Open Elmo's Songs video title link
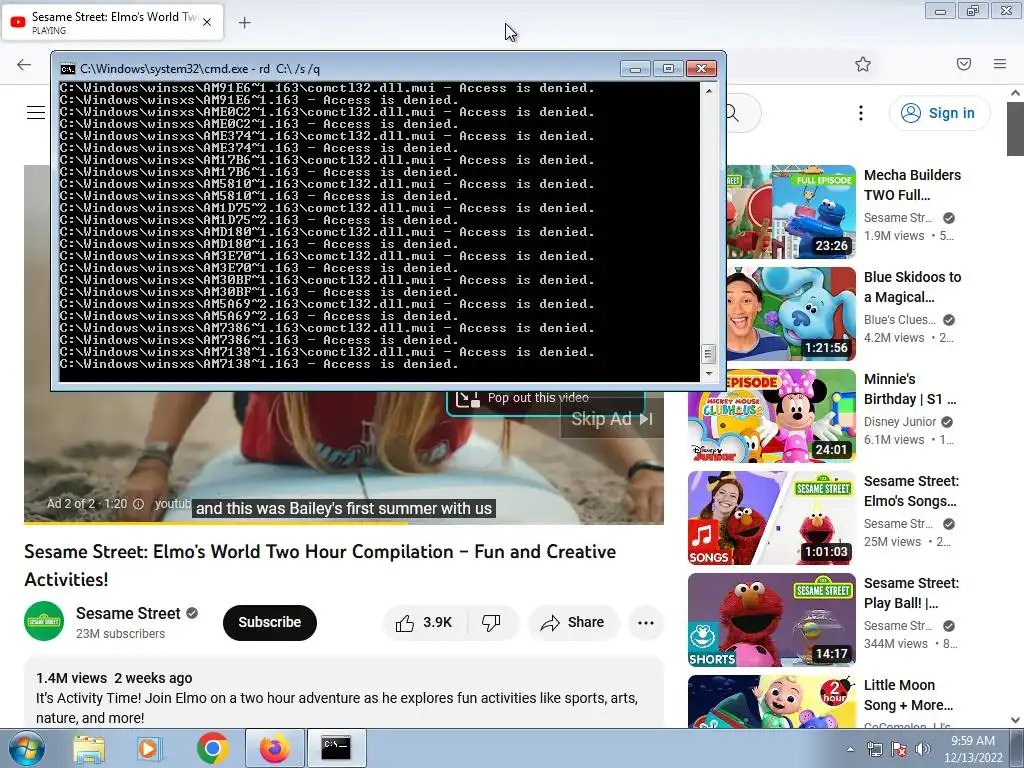This screenshot has width=1024, height=768. pos(911,491)
